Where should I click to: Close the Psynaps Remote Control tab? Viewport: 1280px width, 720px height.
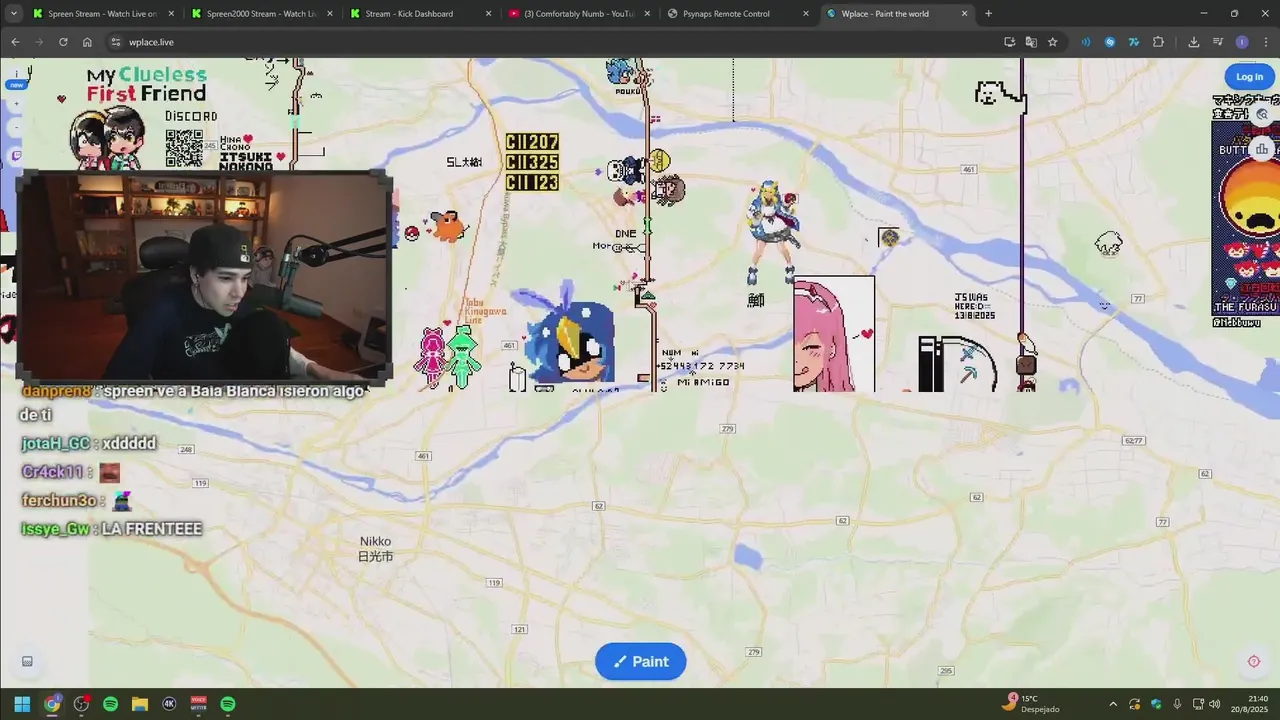pos(806,14)
